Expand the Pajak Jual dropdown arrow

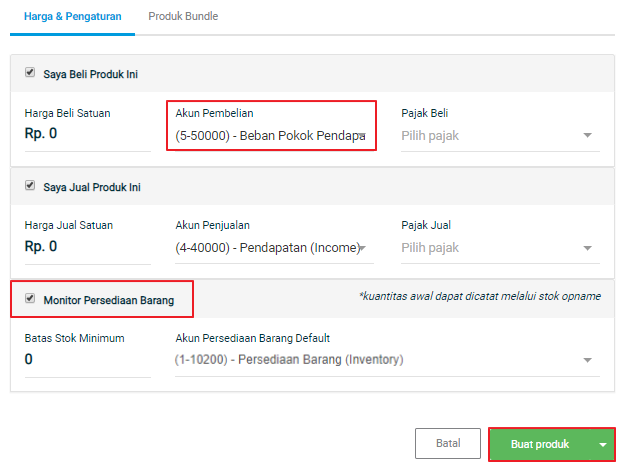(x=587, y=248)
